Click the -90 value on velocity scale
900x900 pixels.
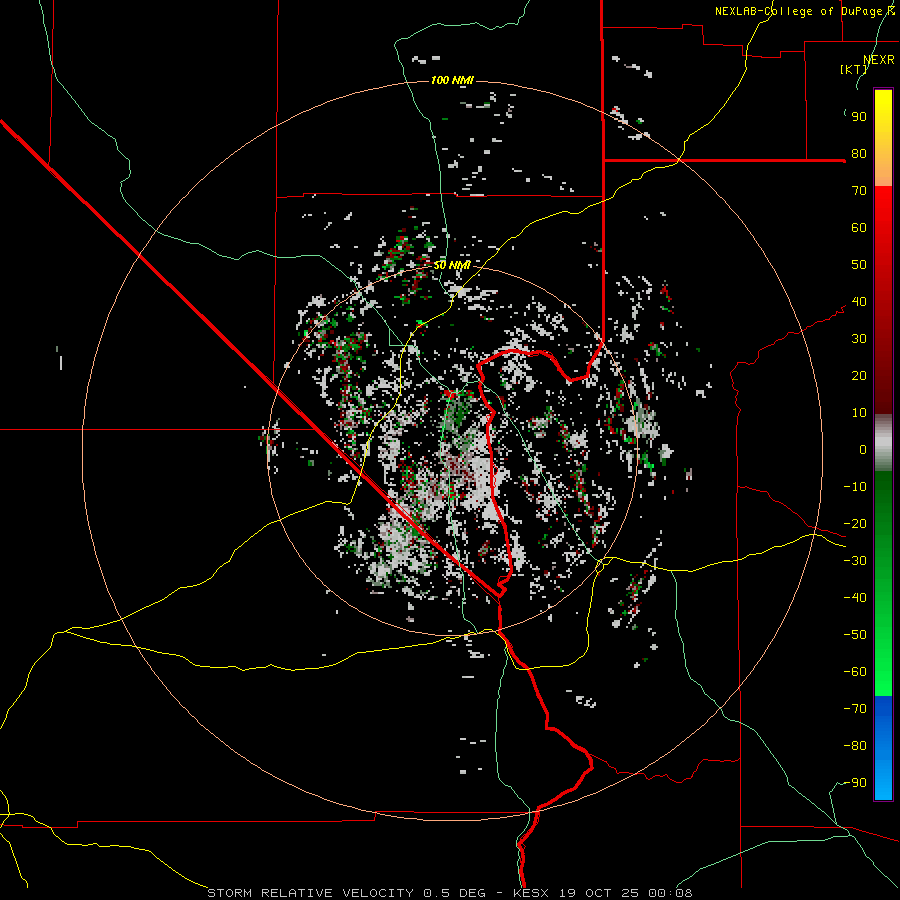[855, 783]
